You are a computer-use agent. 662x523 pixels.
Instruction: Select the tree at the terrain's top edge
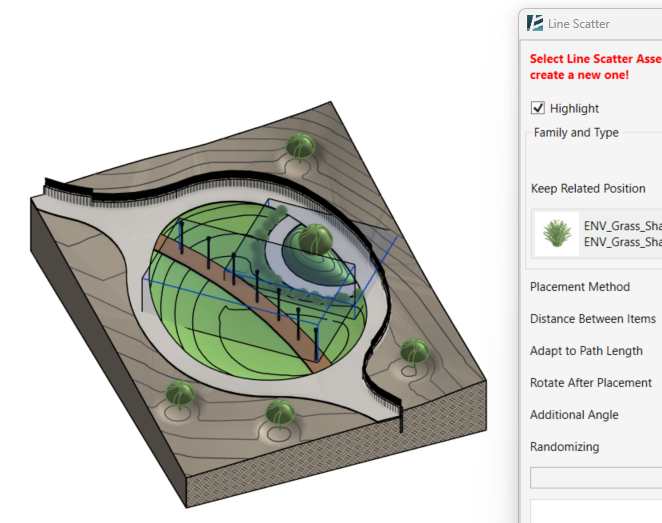pyautogui.click(x=300, y=146)
